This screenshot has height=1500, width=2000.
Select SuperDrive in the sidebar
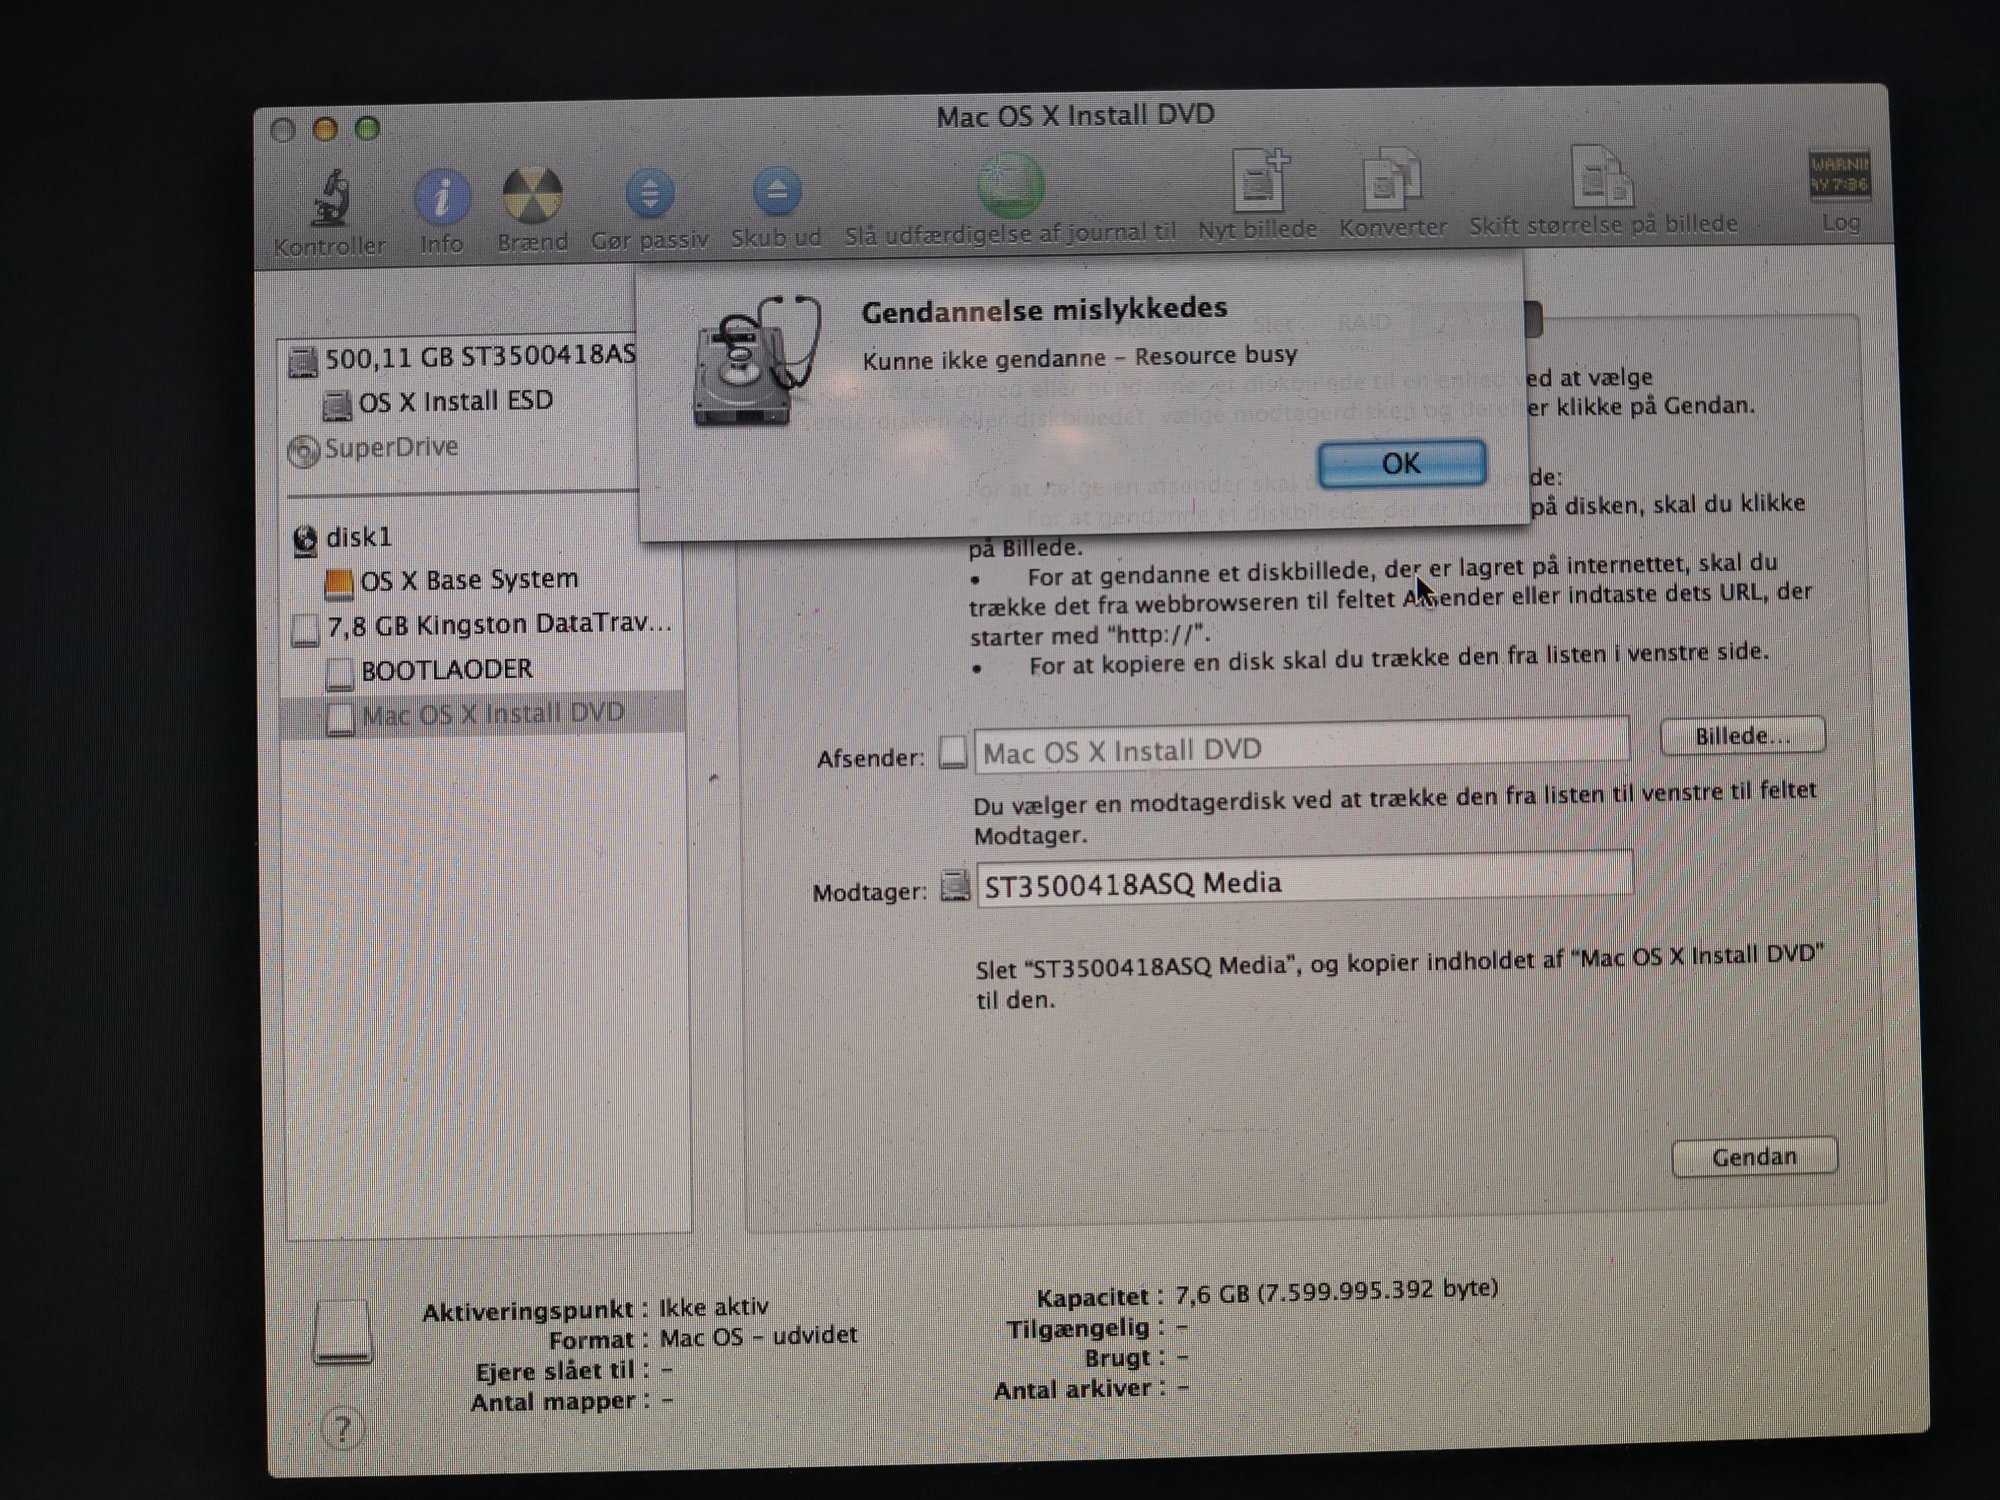(x=391, y=448)
